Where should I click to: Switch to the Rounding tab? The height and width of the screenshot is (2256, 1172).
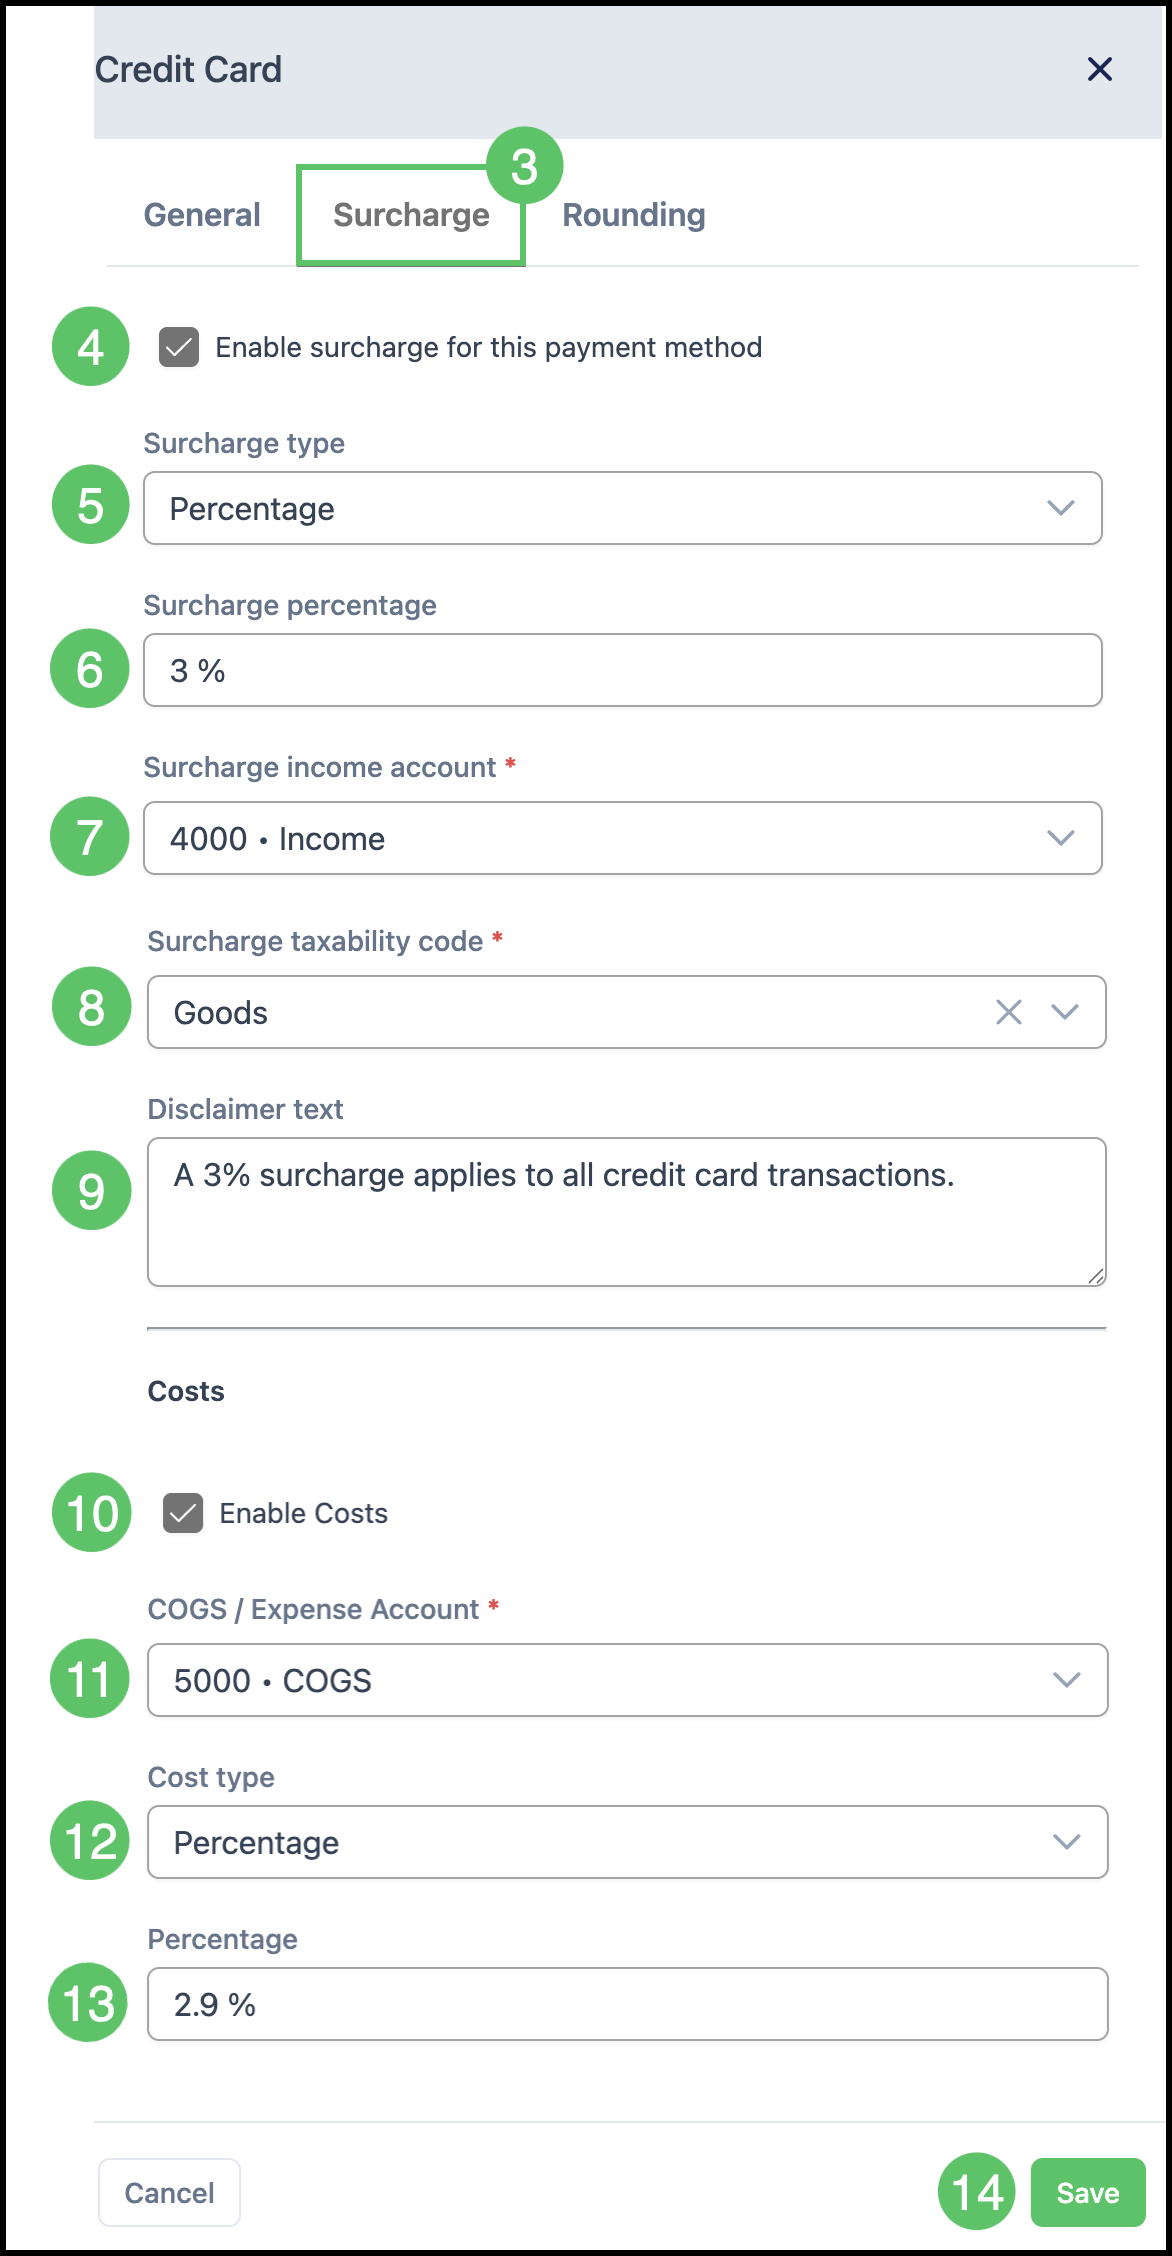[x=634, y=215]
